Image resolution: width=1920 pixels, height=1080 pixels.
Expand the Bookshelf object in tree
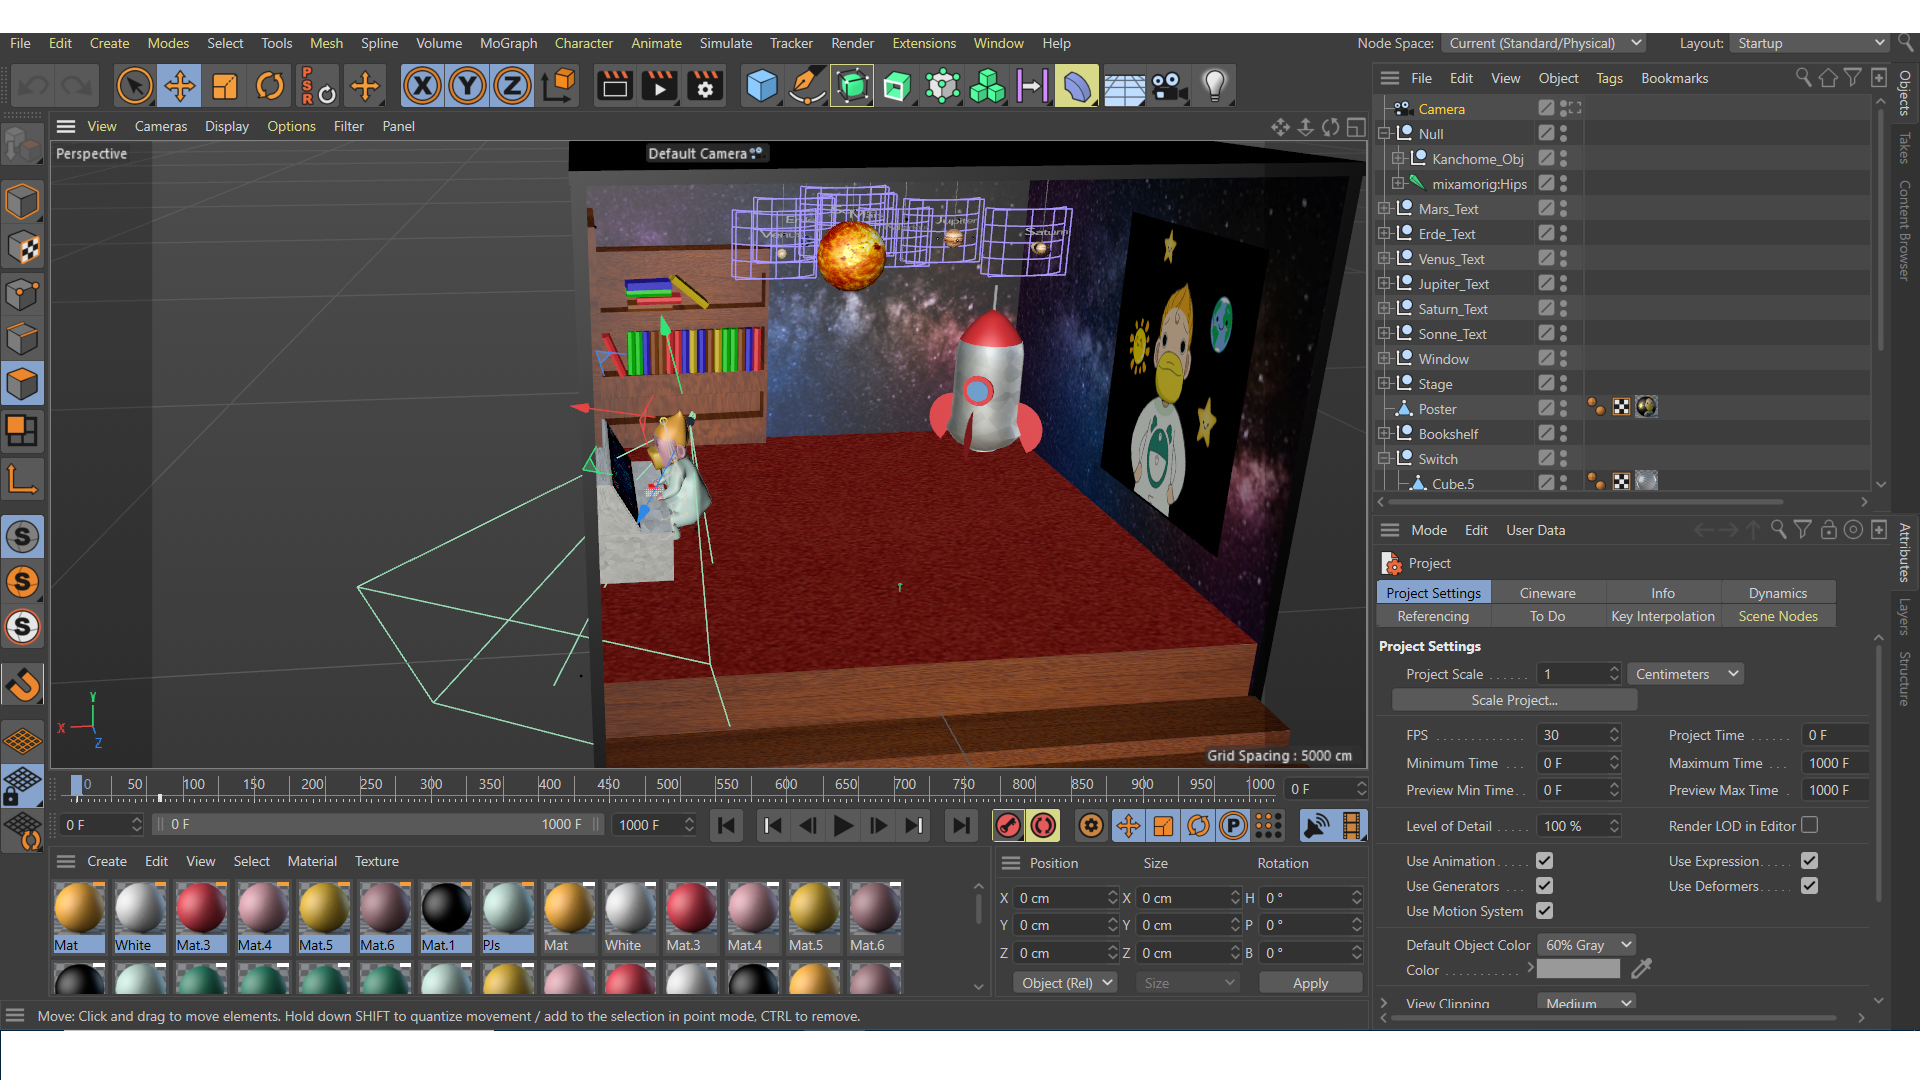(x=1385, y=434)
